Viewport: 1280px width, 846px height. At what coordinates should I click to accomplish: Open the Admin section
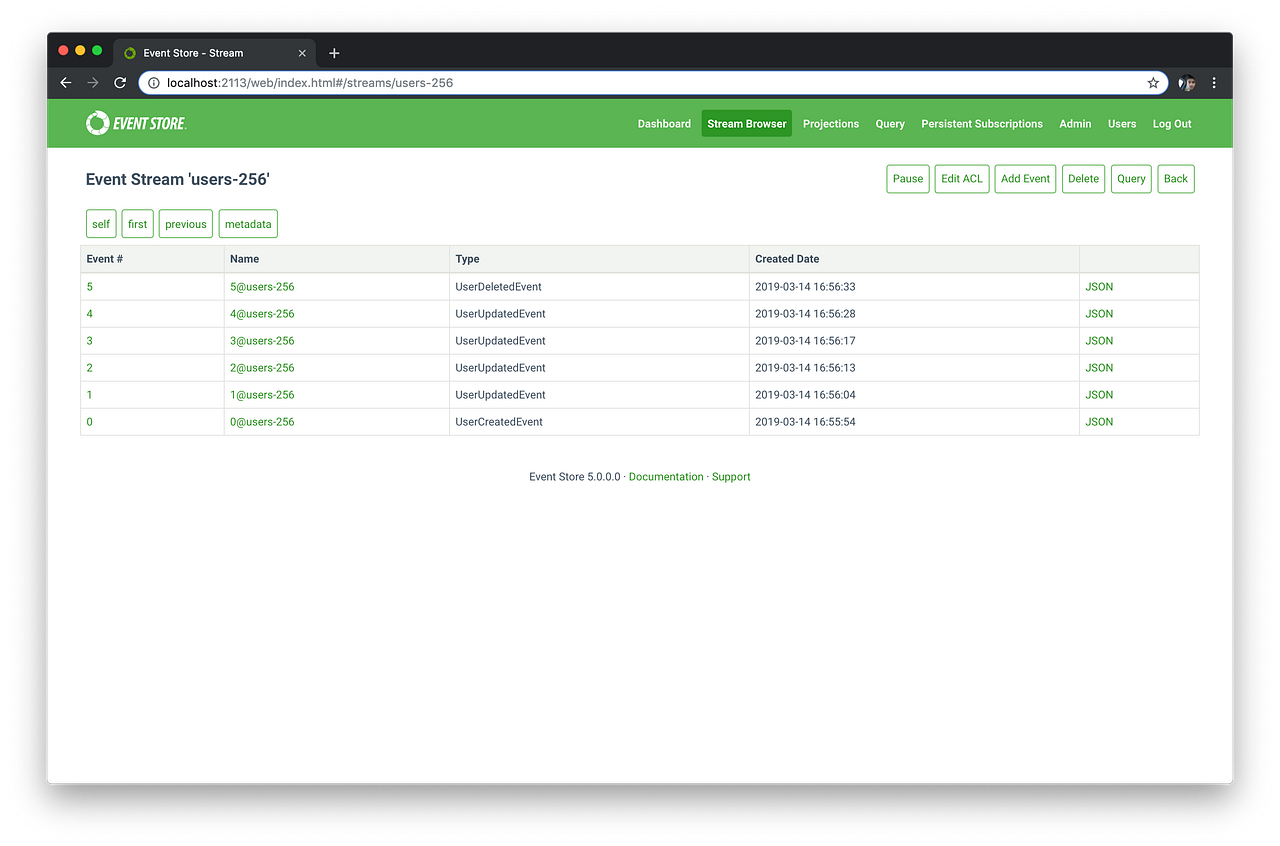pyautogui.click(x=1074, y=123)
